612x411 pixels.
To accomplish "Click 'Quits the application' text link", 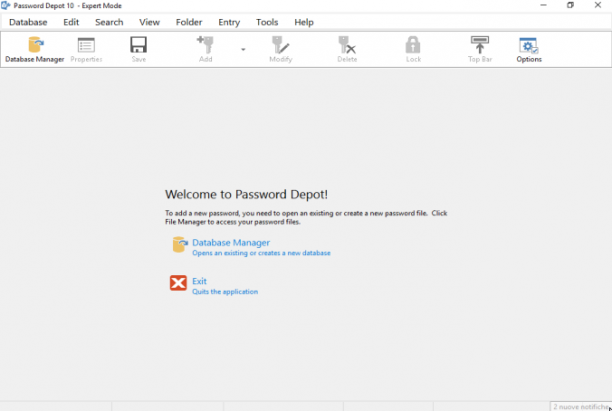I will click(225, 292).
